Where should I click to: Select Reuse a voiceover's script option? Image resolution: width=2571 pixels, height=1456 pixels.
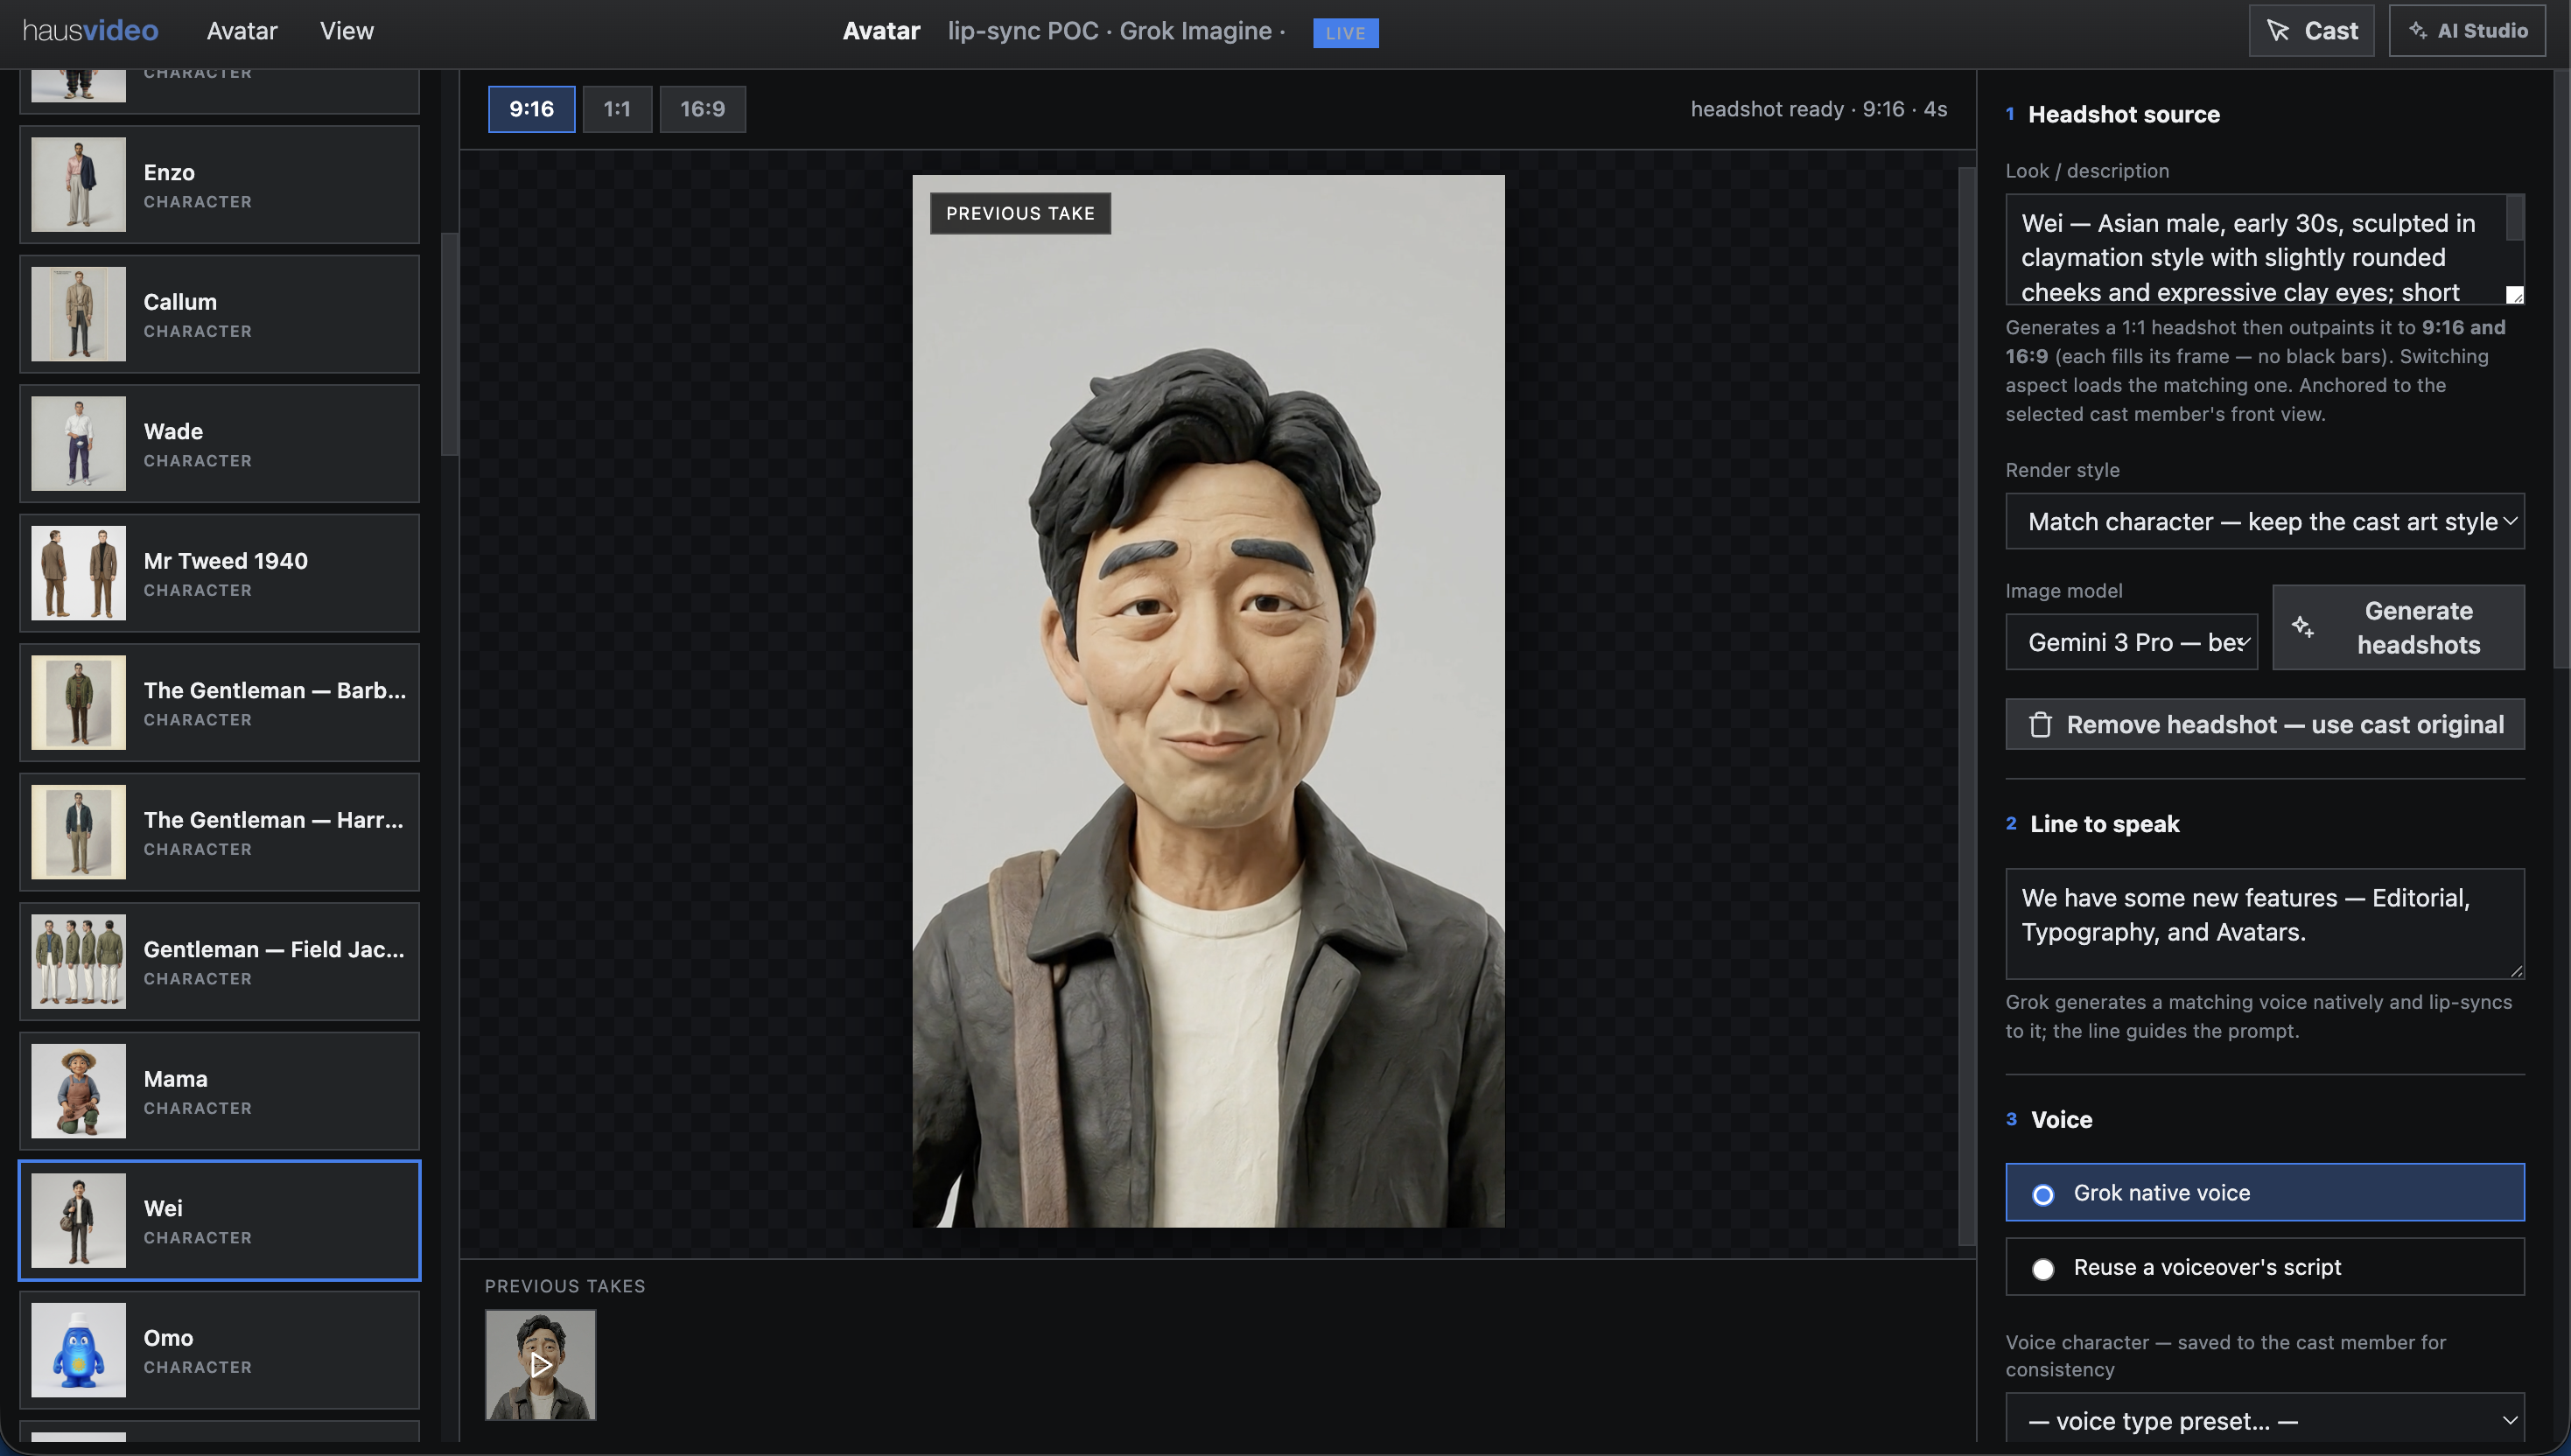(2265, 1267)
